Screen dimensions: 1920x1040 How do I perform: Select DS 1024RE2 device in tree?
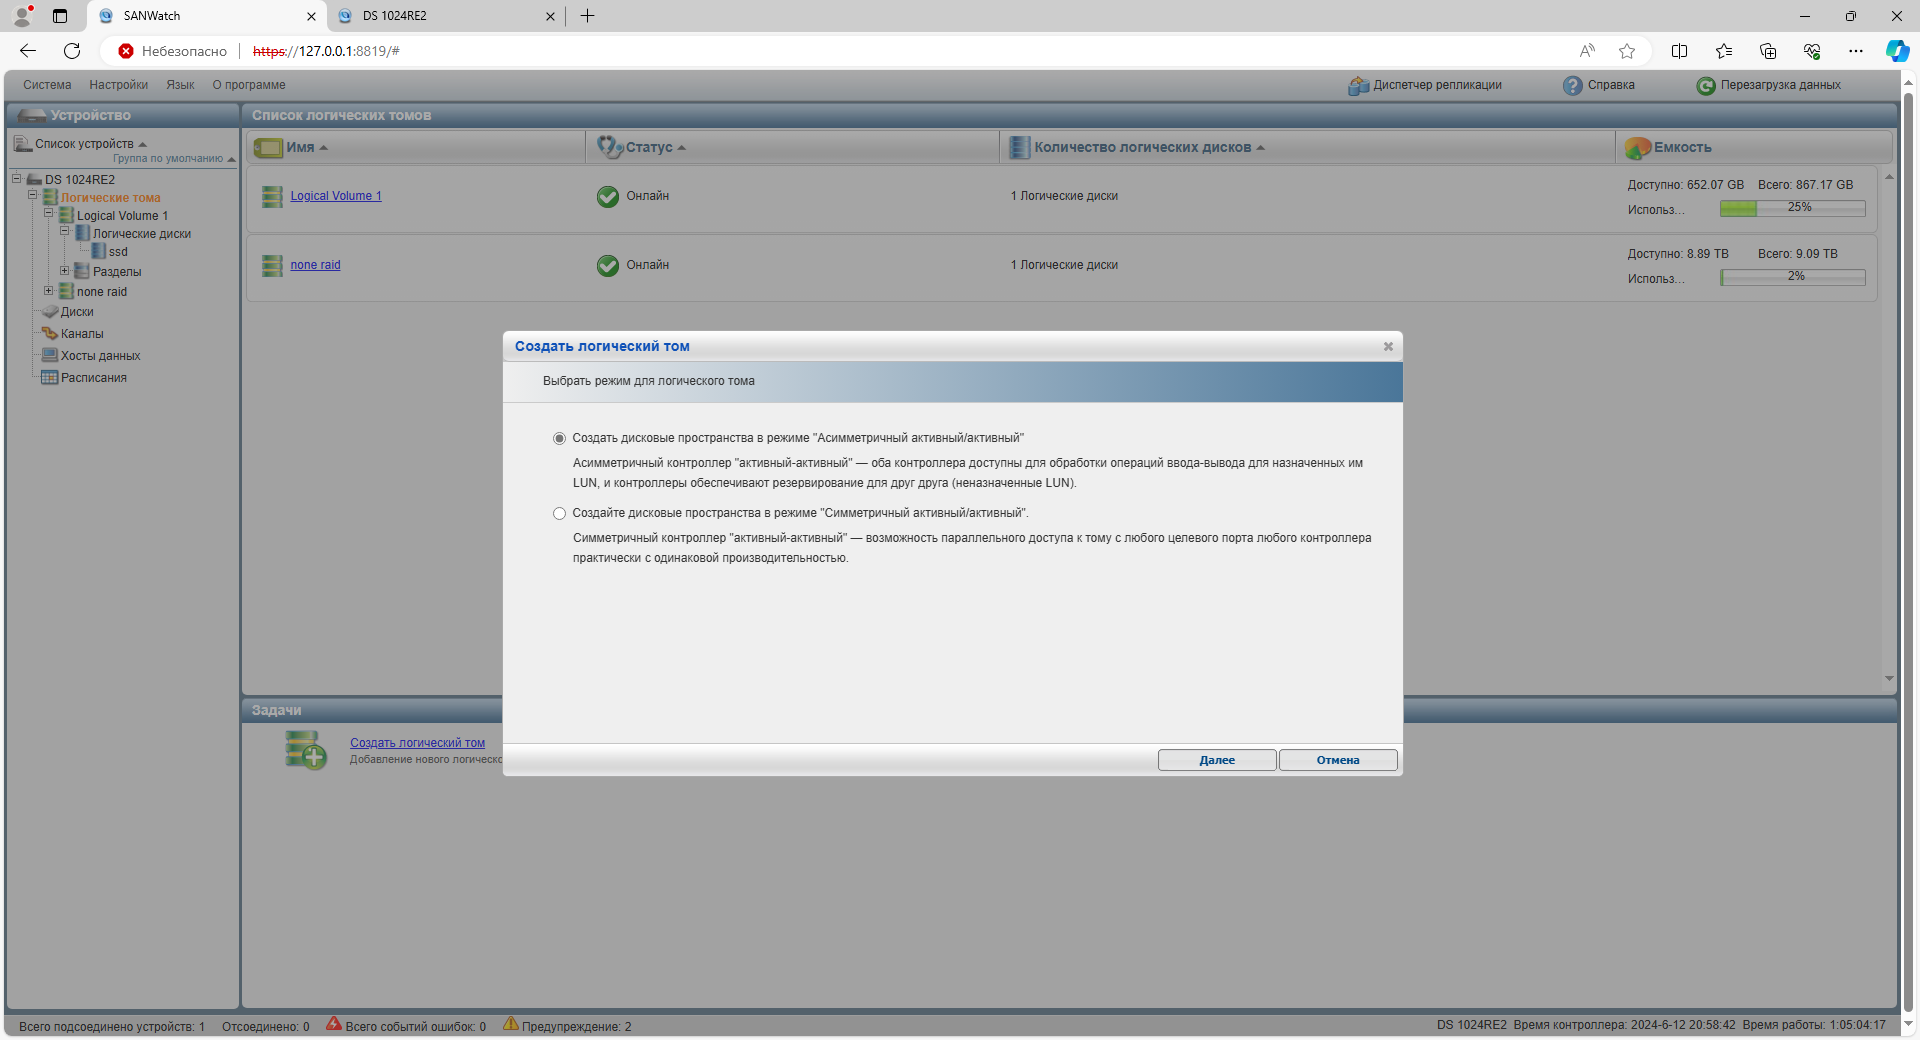80,180
